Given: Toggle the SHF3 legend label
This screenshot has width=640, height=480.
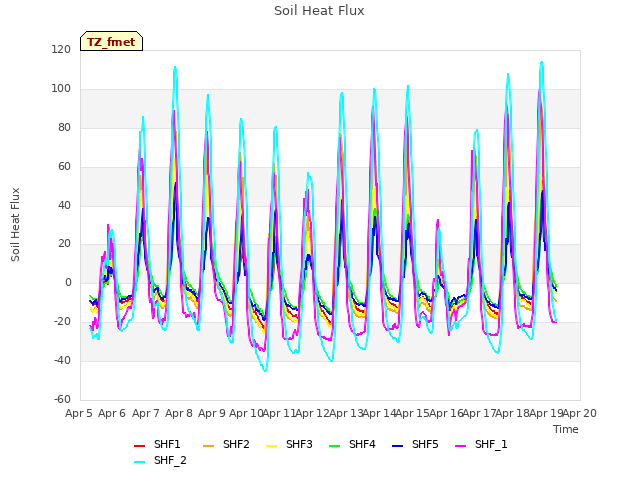Looking at the screenshot, I should 299,444.
